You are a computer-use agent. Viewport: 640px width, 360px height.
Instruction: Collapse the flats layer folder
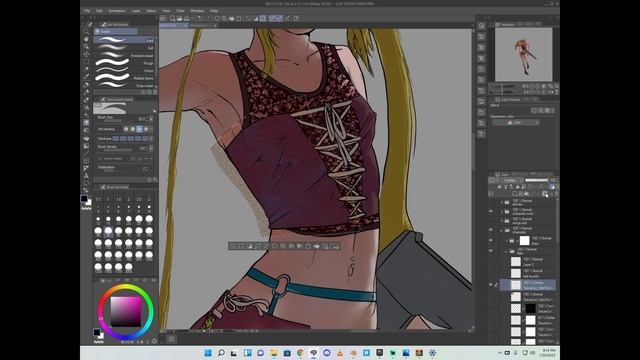click(x=507, y=251)
